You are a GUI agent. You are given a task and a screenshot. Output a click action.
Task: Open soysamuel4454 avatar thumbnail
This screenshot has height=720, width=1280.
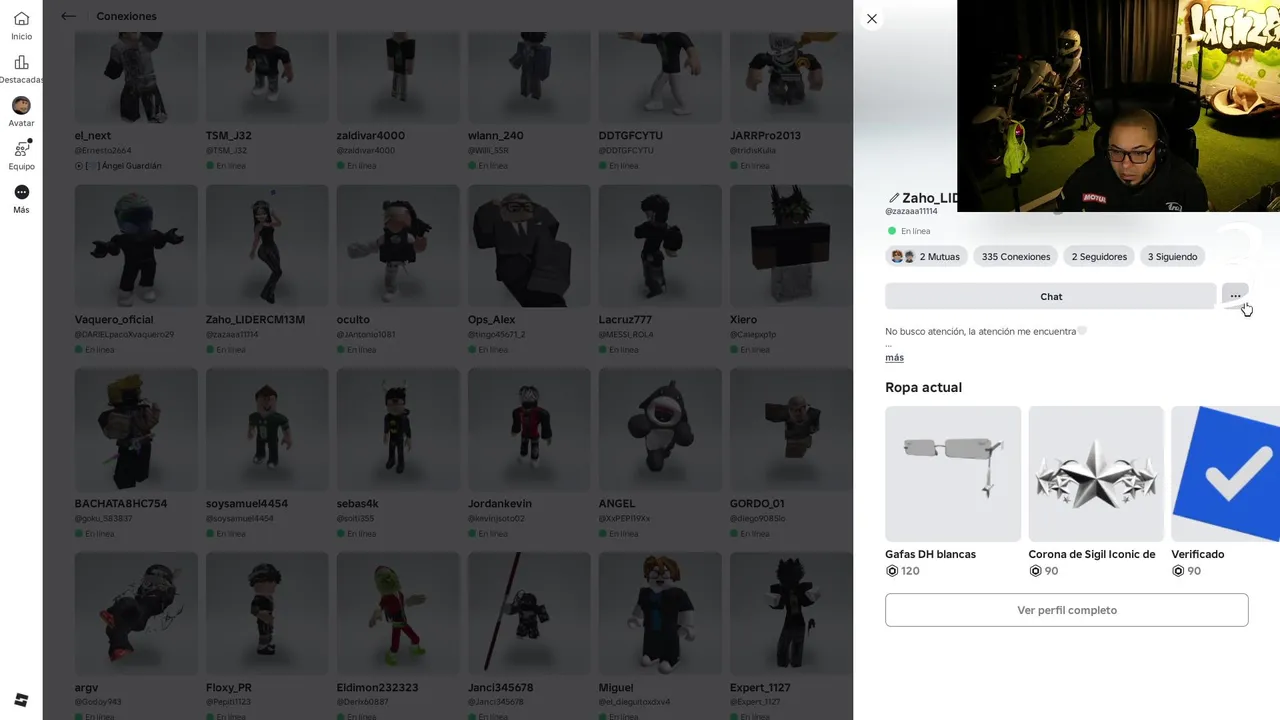coord(267,430)
